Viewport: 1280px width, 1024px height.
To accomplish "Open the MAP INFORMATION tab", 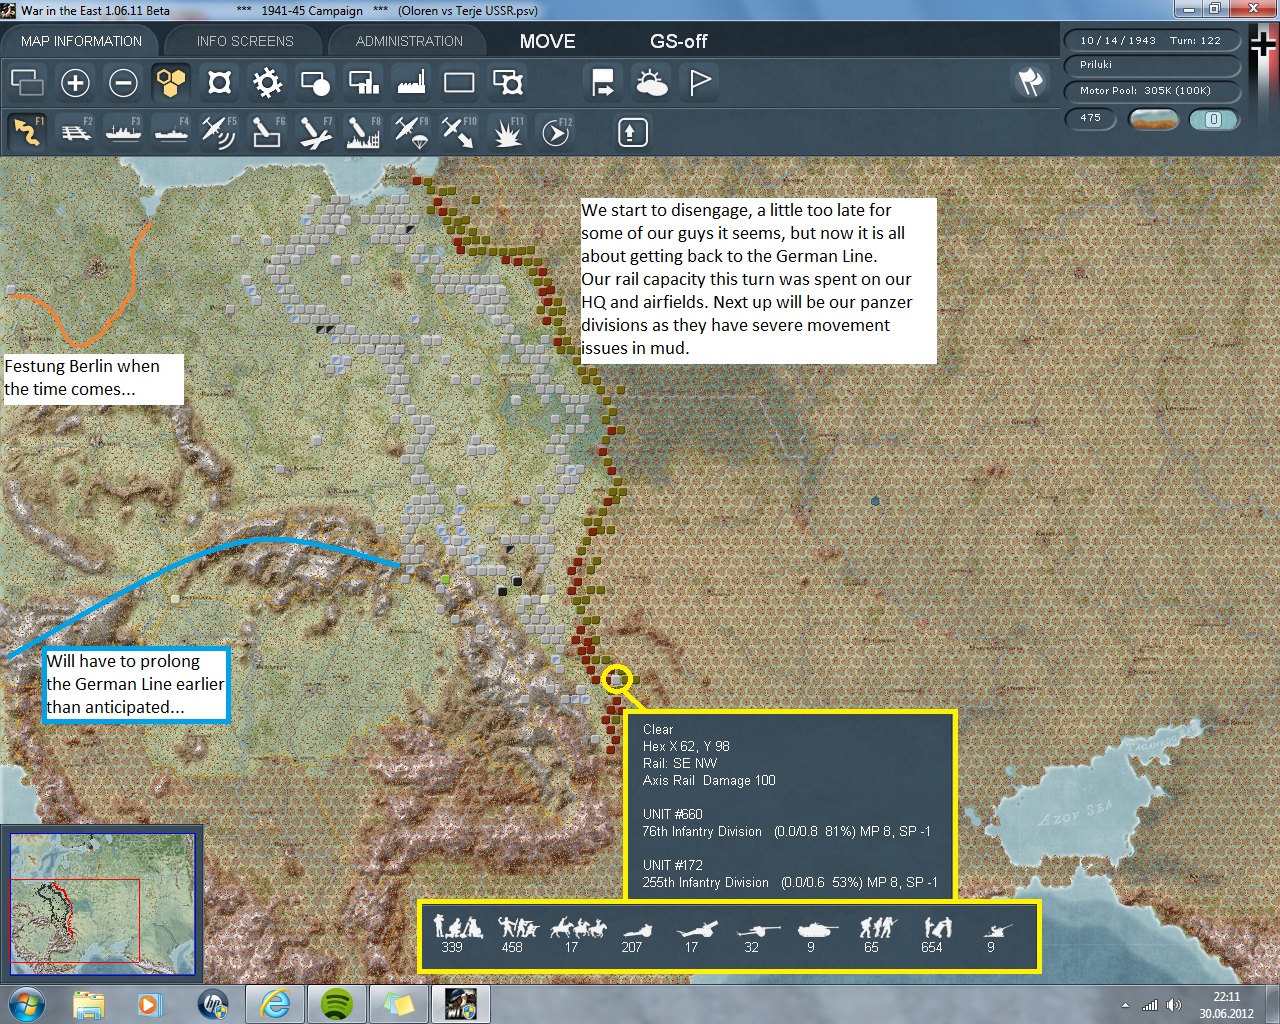I will (81, 41).
